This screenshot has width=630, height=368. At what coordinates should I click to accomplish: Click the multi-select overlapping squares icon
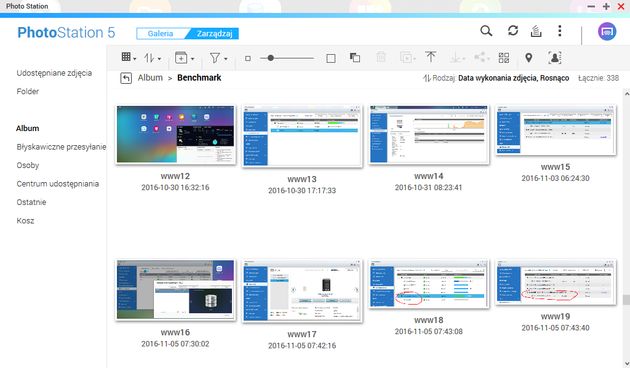[355, 58]
